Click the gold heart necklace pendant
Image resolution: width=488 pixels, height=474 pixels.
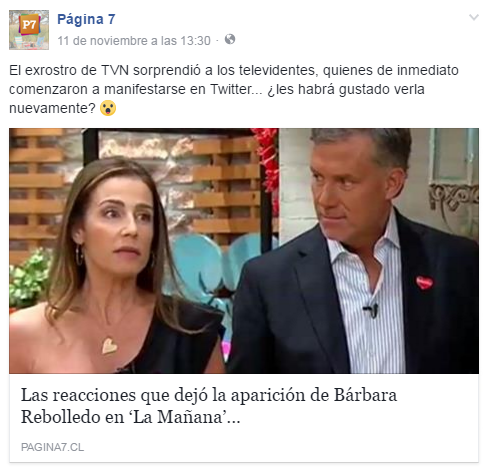109,346
